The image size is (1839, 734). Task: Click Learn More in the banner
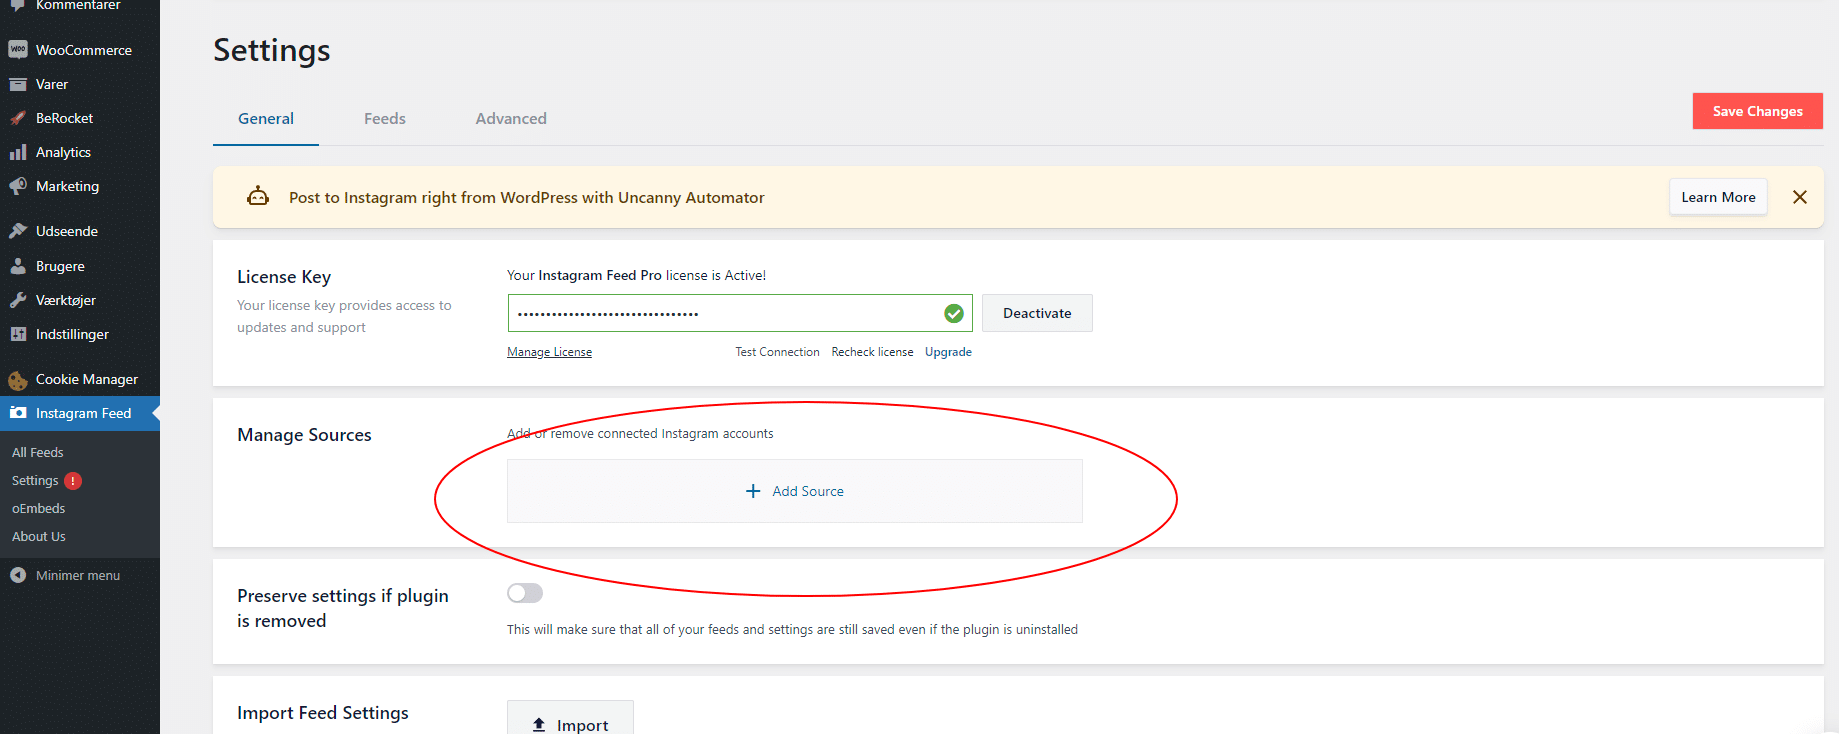[1717, 197]
